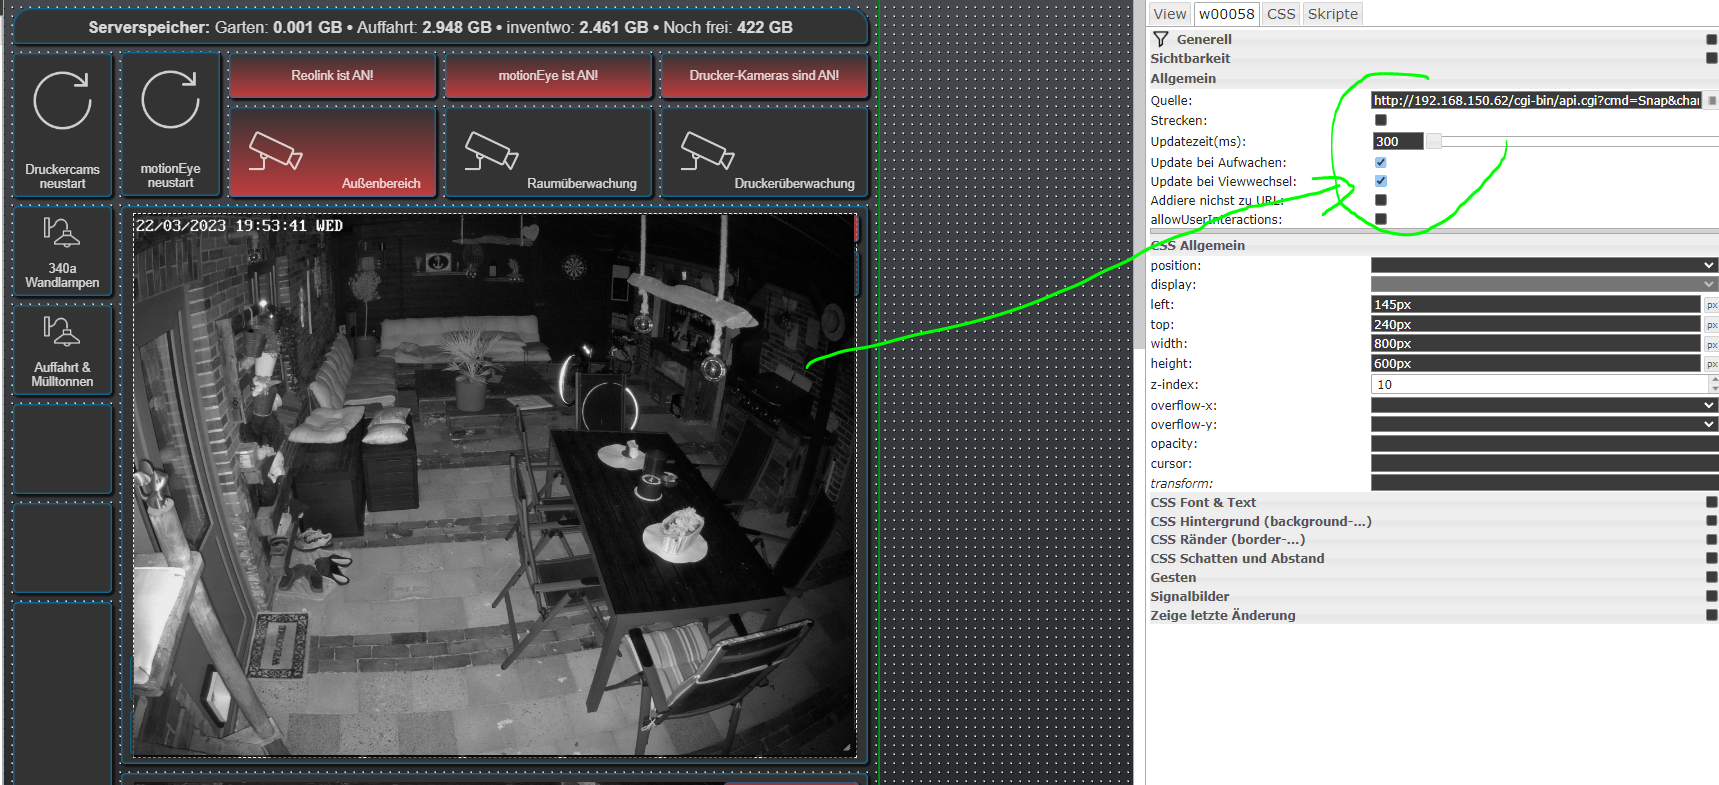The image size is (1719, 785).
Task: Expand the CSS Ränder (border-...) section
Action: pyautogui.click(x=1227, y=539)
